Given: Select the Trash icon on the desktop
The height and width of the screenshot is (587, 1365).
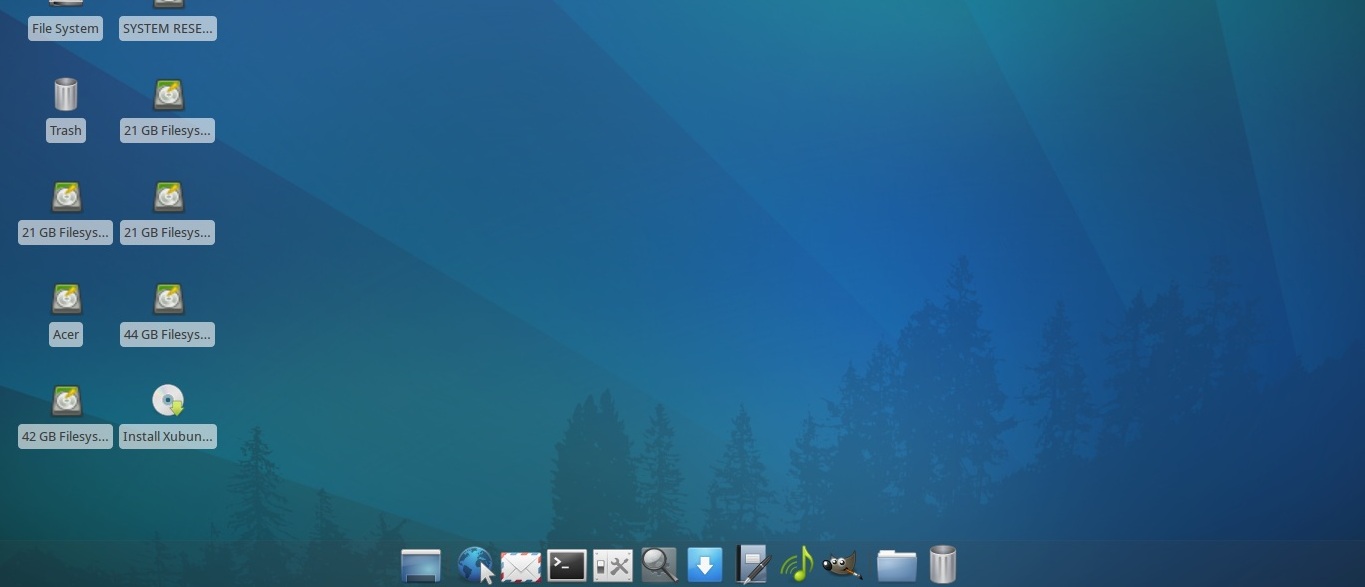Looking at the screenshot, I should [x=65, y=95].
